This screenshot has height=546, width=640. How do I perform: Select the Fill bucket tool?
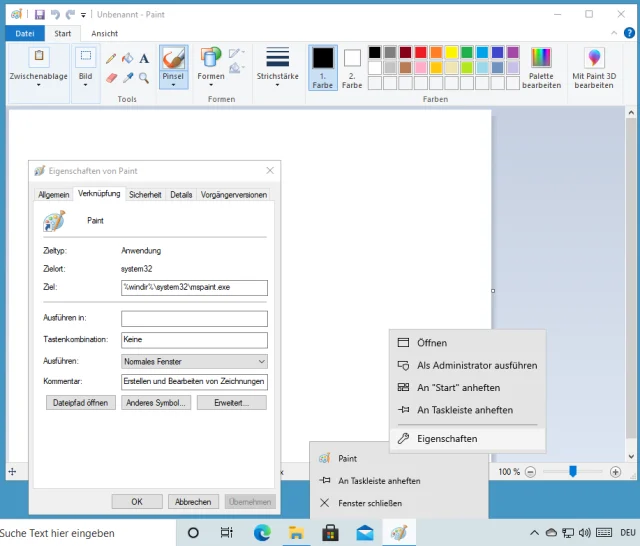(127, 59)
